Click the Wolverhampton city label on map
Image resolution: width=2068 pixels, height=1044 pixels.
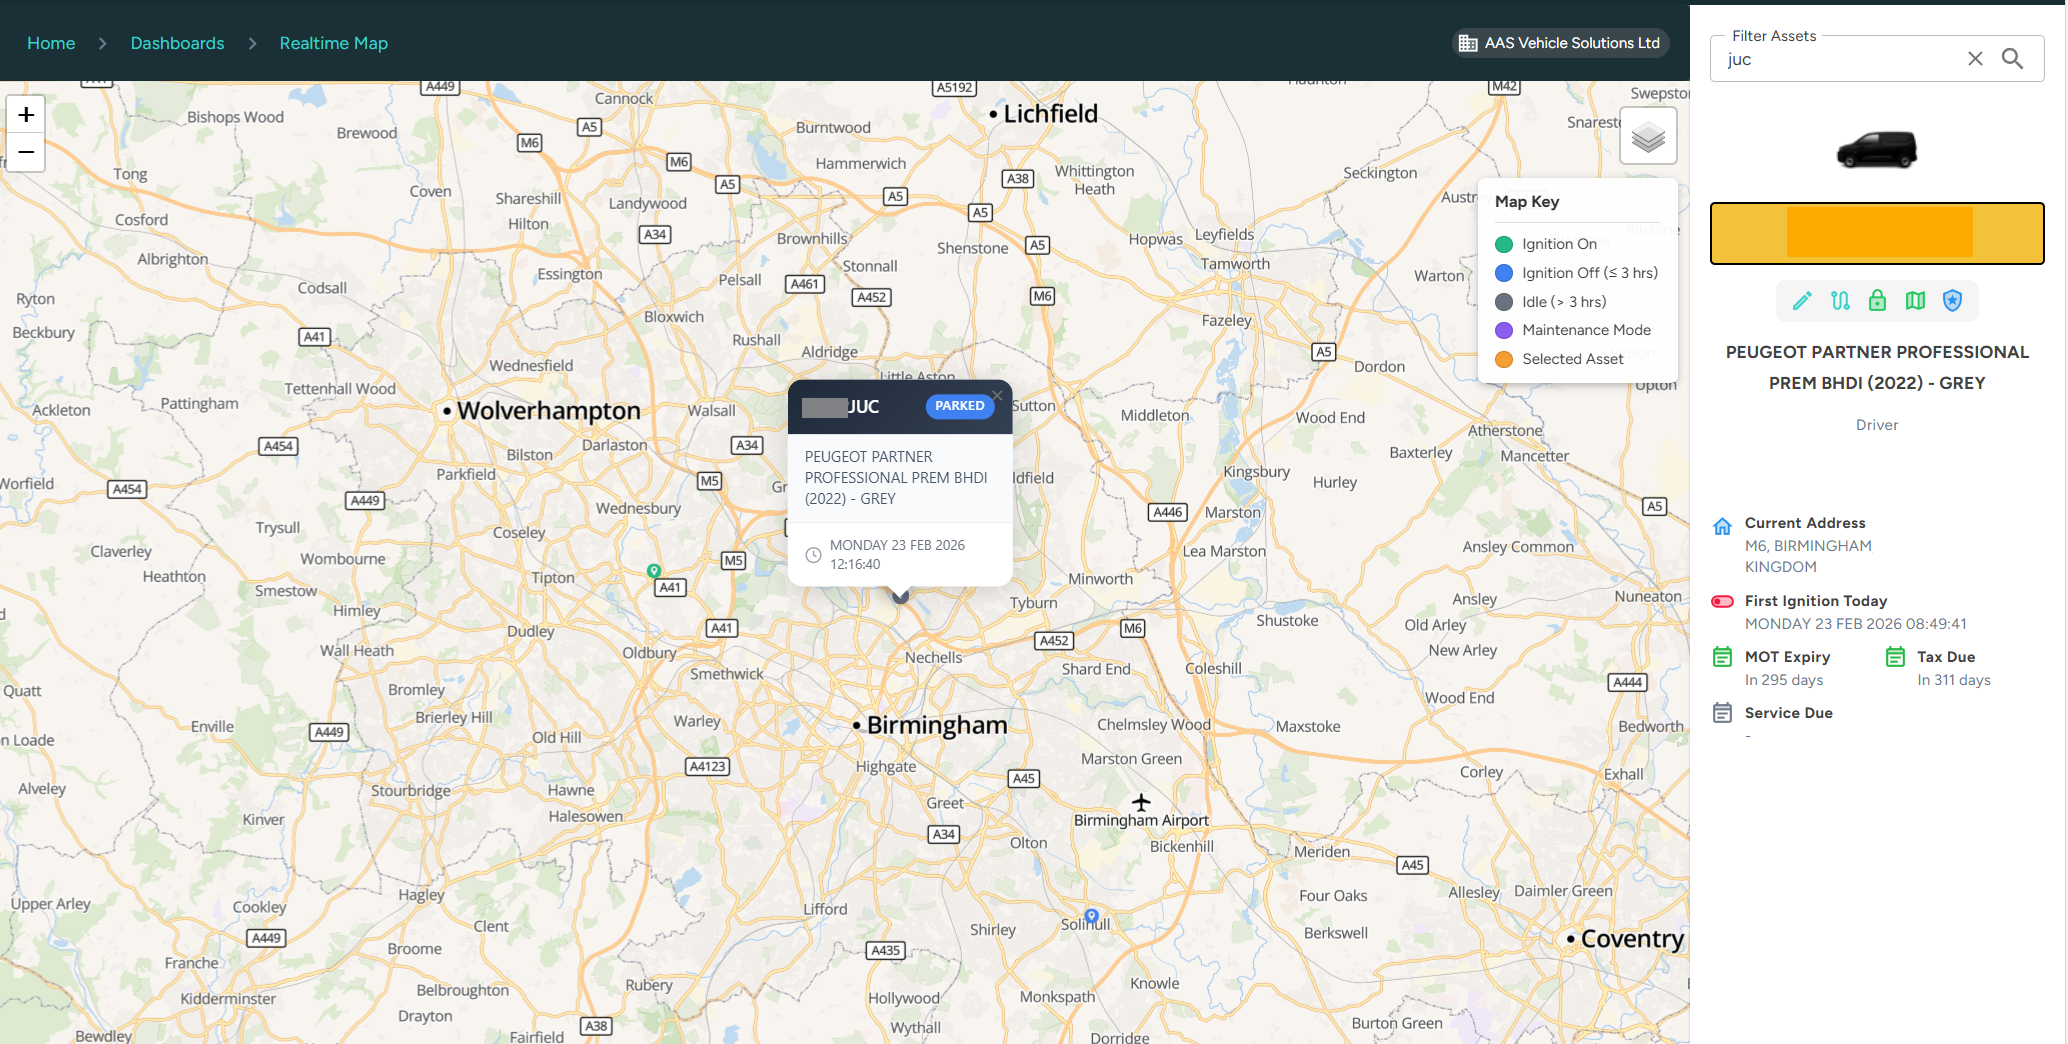point(548,411)
